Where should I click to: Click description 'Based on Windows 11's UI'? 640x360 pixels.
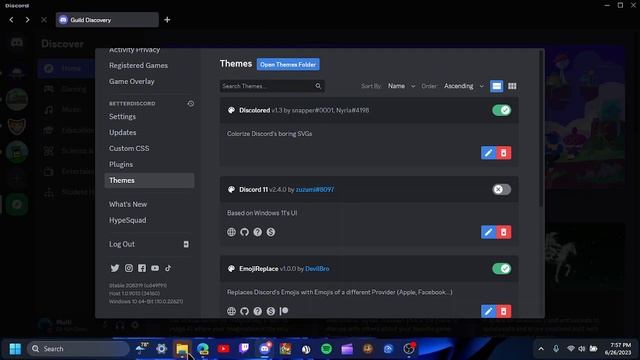[262, 213]
